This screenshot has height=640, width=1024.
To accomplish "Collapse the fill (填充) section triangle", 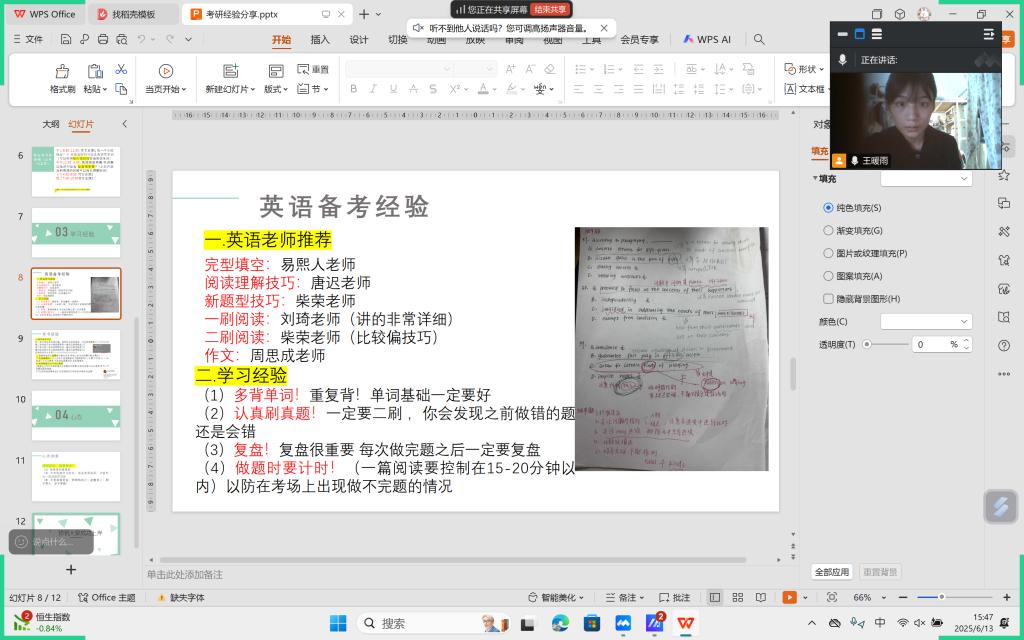I will pos(815,178).
